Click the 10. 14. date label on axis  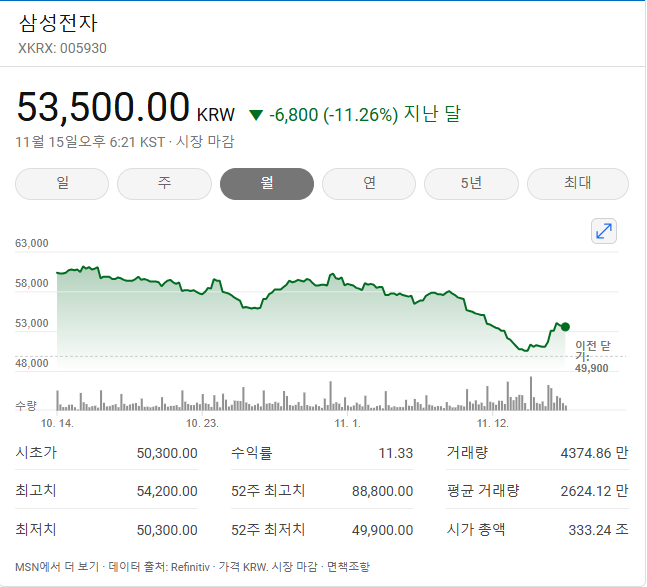(x=57, y=423)
